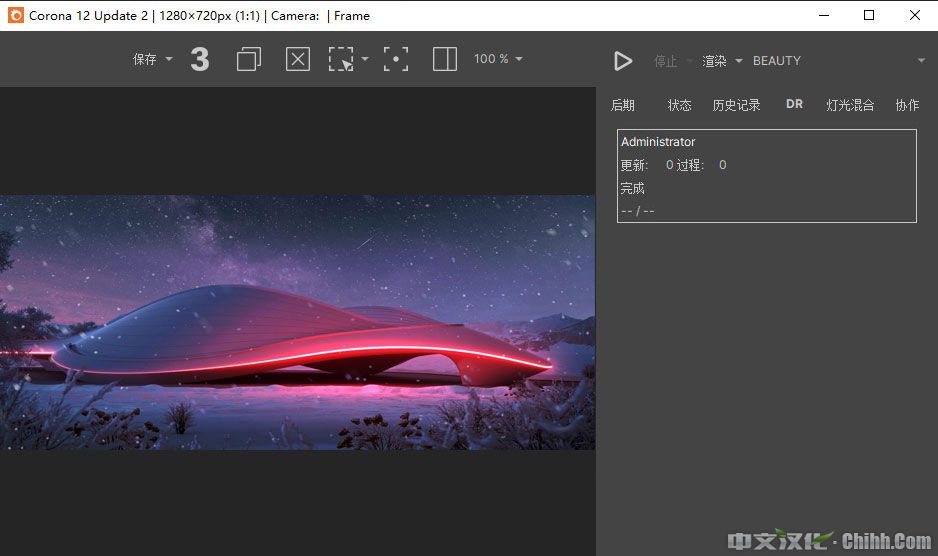Click the pick focus point icon
Viewport: 938px width, 556px height.
tap(396, 60)
